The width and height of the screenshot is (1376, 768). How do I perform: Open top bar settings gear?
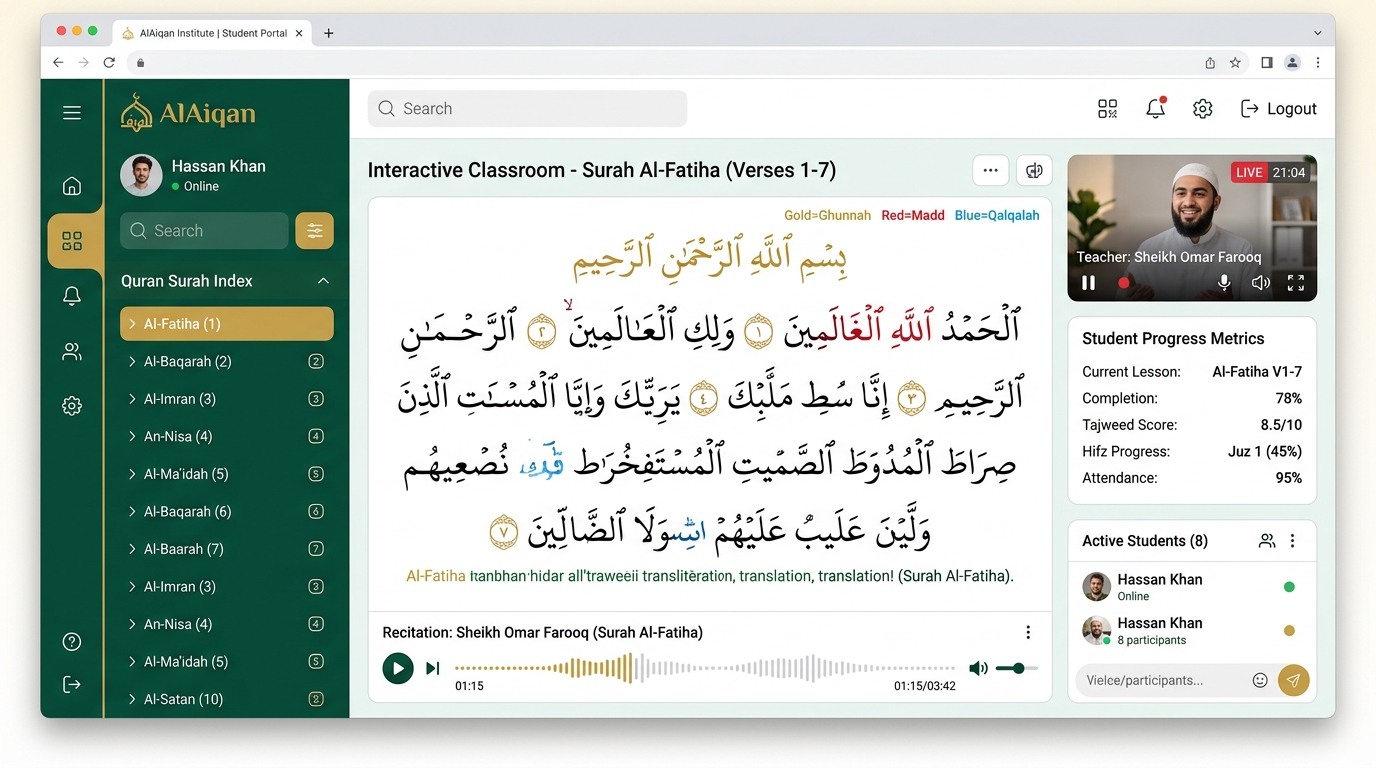point(1203,109)
